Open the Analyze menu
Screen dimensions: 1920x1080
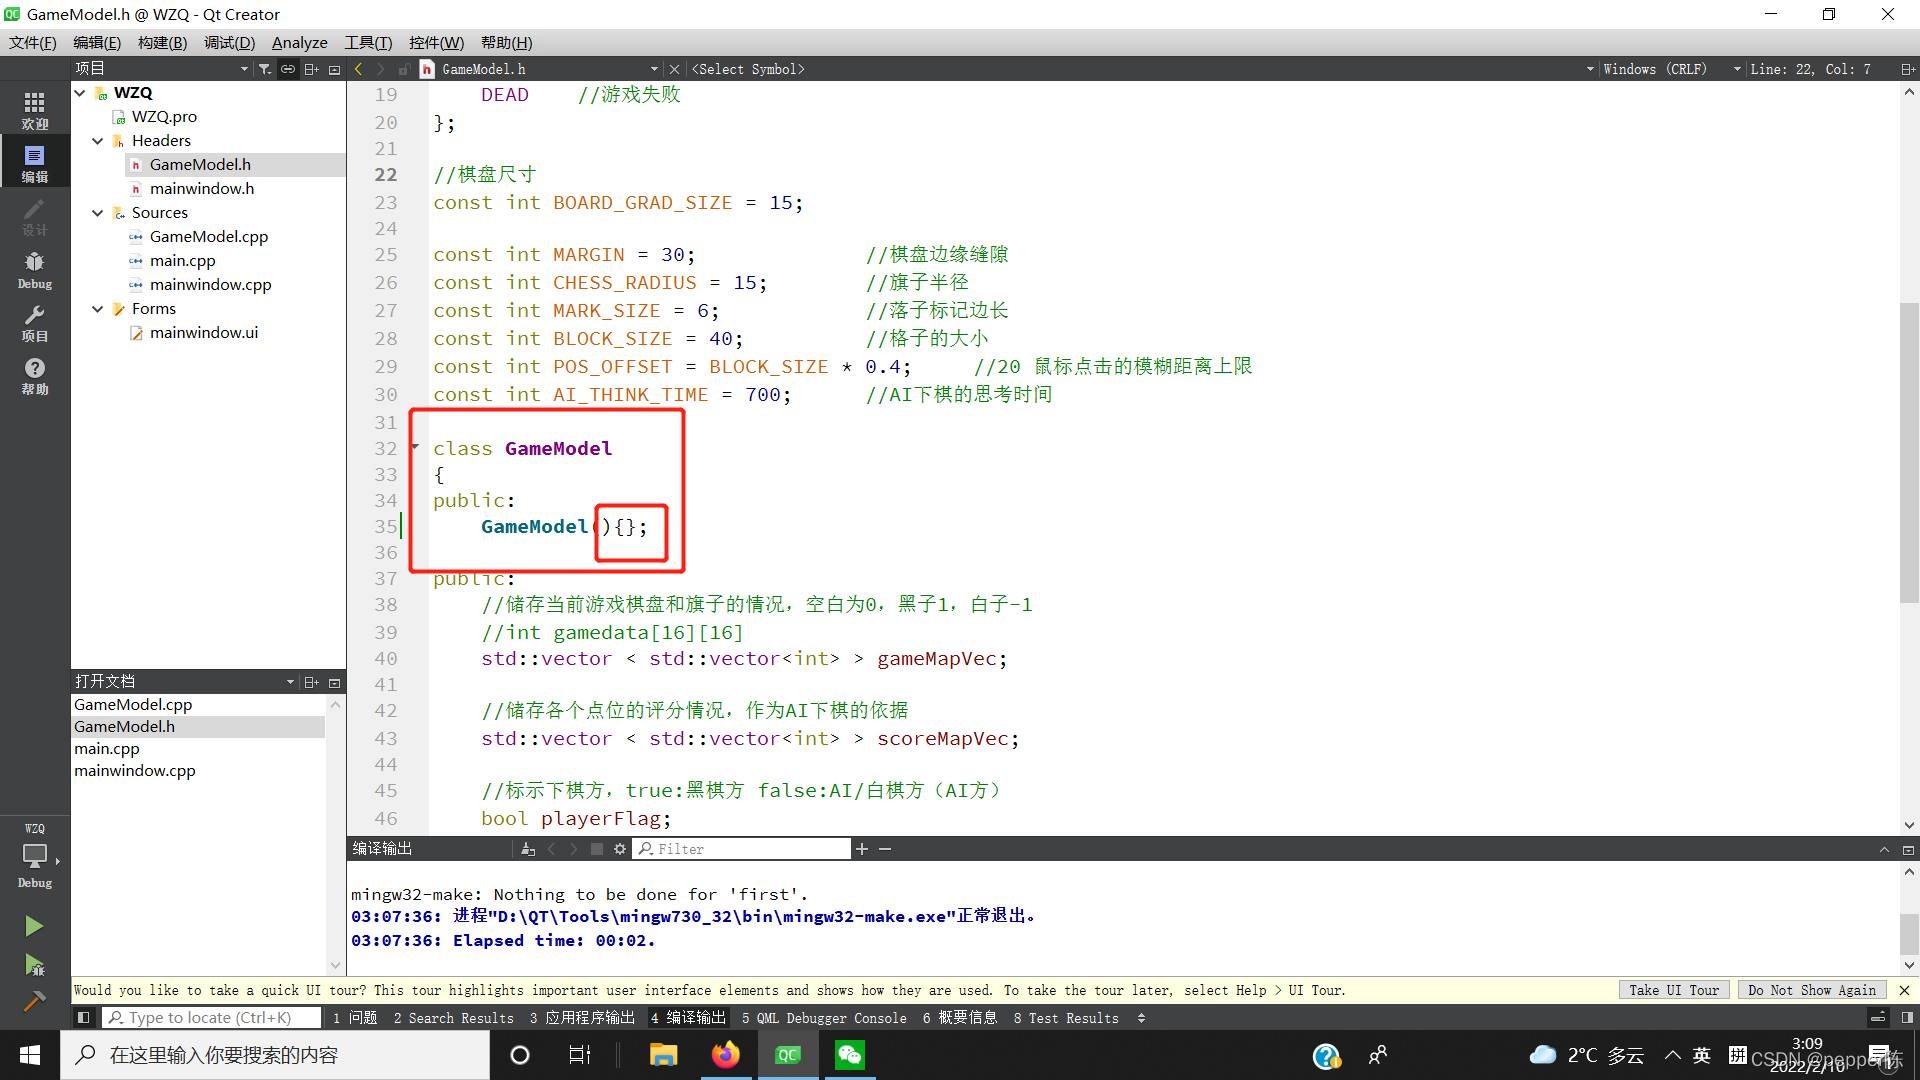[299, 42]
